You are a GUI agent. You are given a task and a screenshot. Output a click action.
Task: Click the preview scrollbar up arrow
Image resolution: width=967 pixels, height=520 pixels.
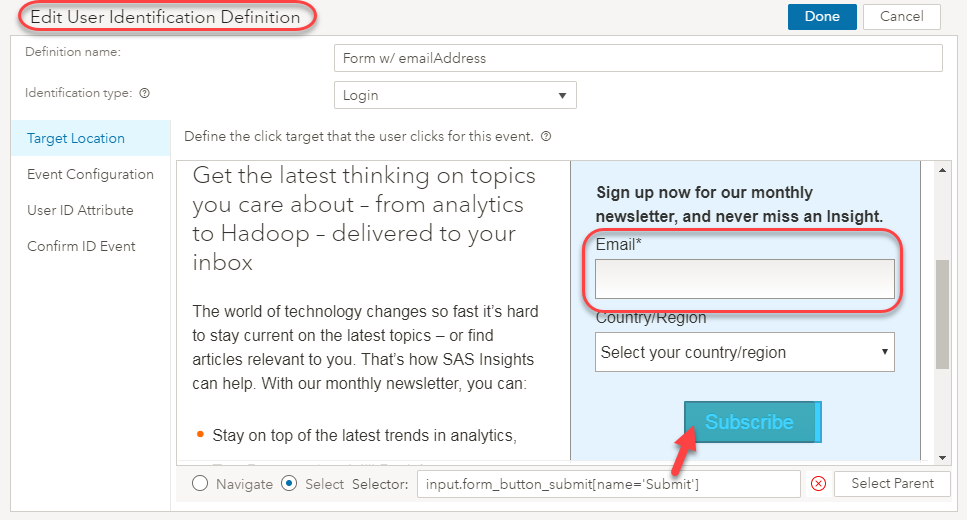[942, 170]
